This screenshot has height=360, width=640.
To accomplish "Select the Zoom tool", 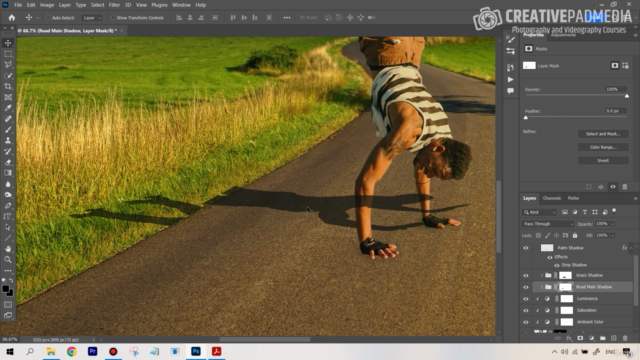I will 8,260.
